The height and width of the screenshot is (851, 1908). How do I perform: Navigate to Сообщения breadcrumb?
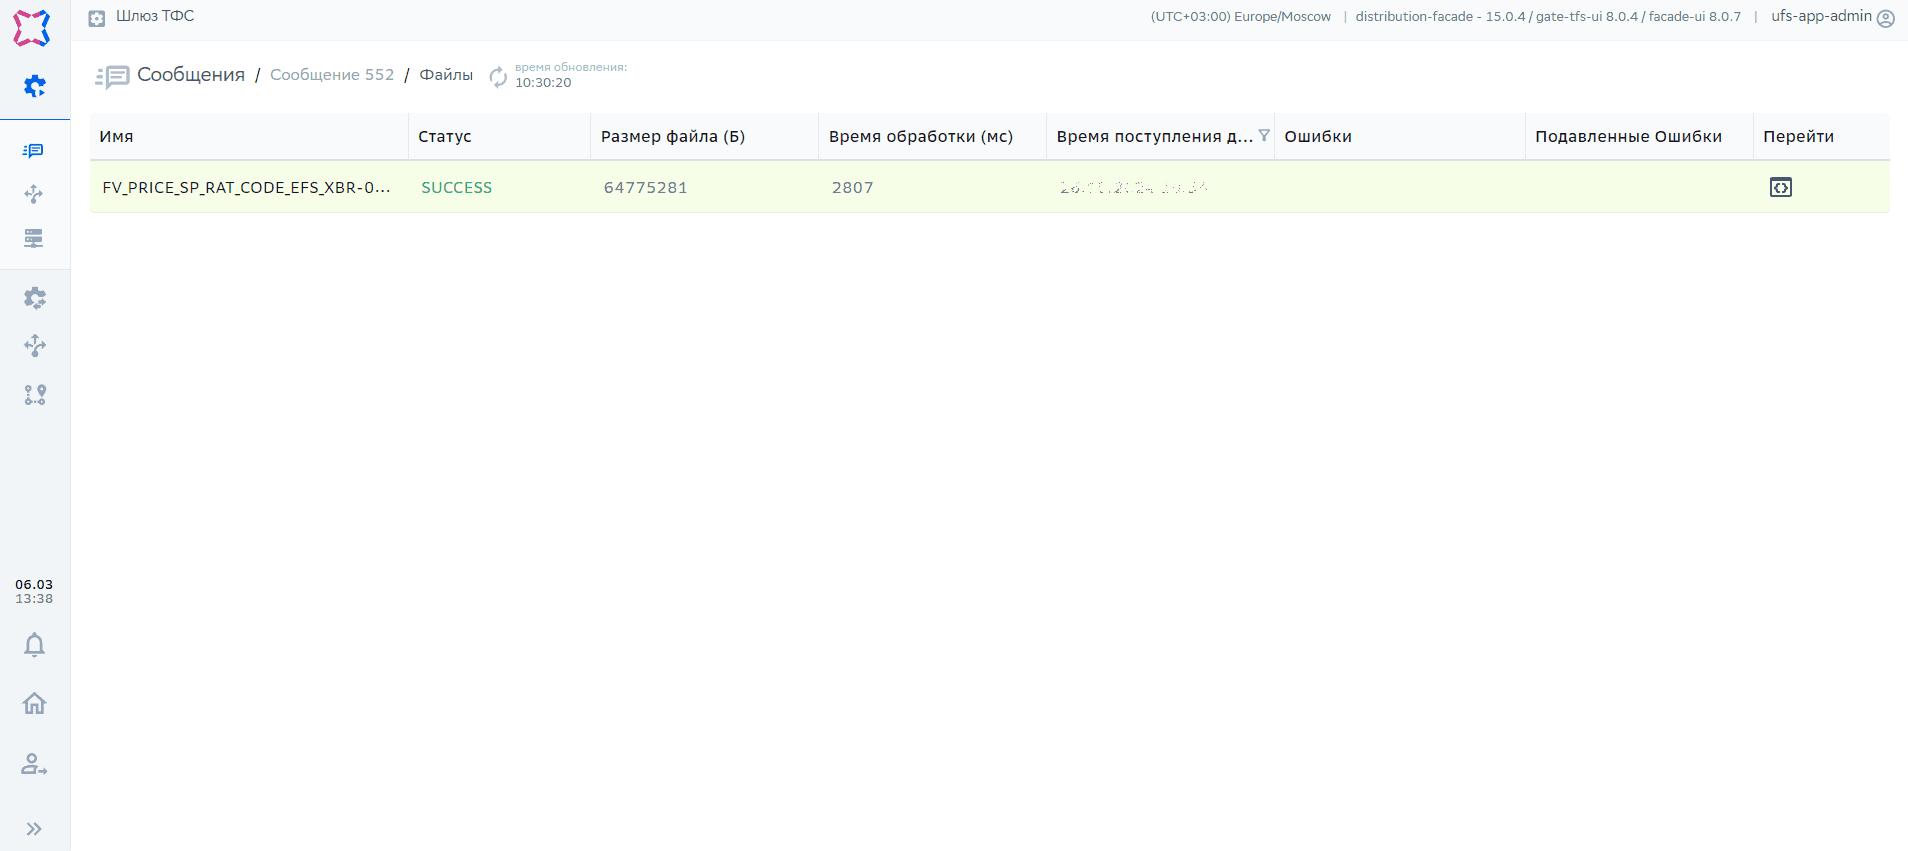click(x=190, y=75)
